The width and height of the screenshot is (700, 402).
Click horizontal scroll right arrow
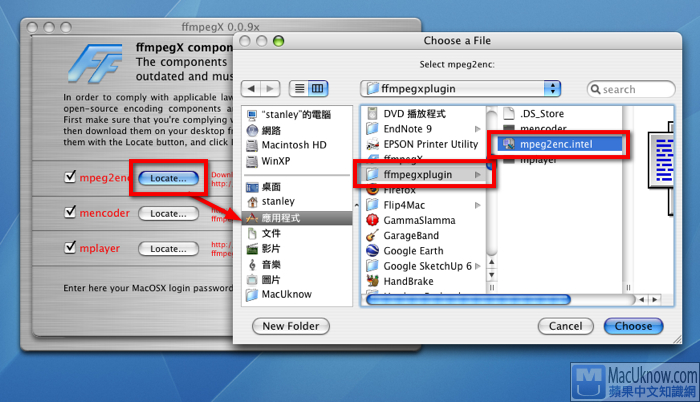pyautogui.click(x=654, y=300)
